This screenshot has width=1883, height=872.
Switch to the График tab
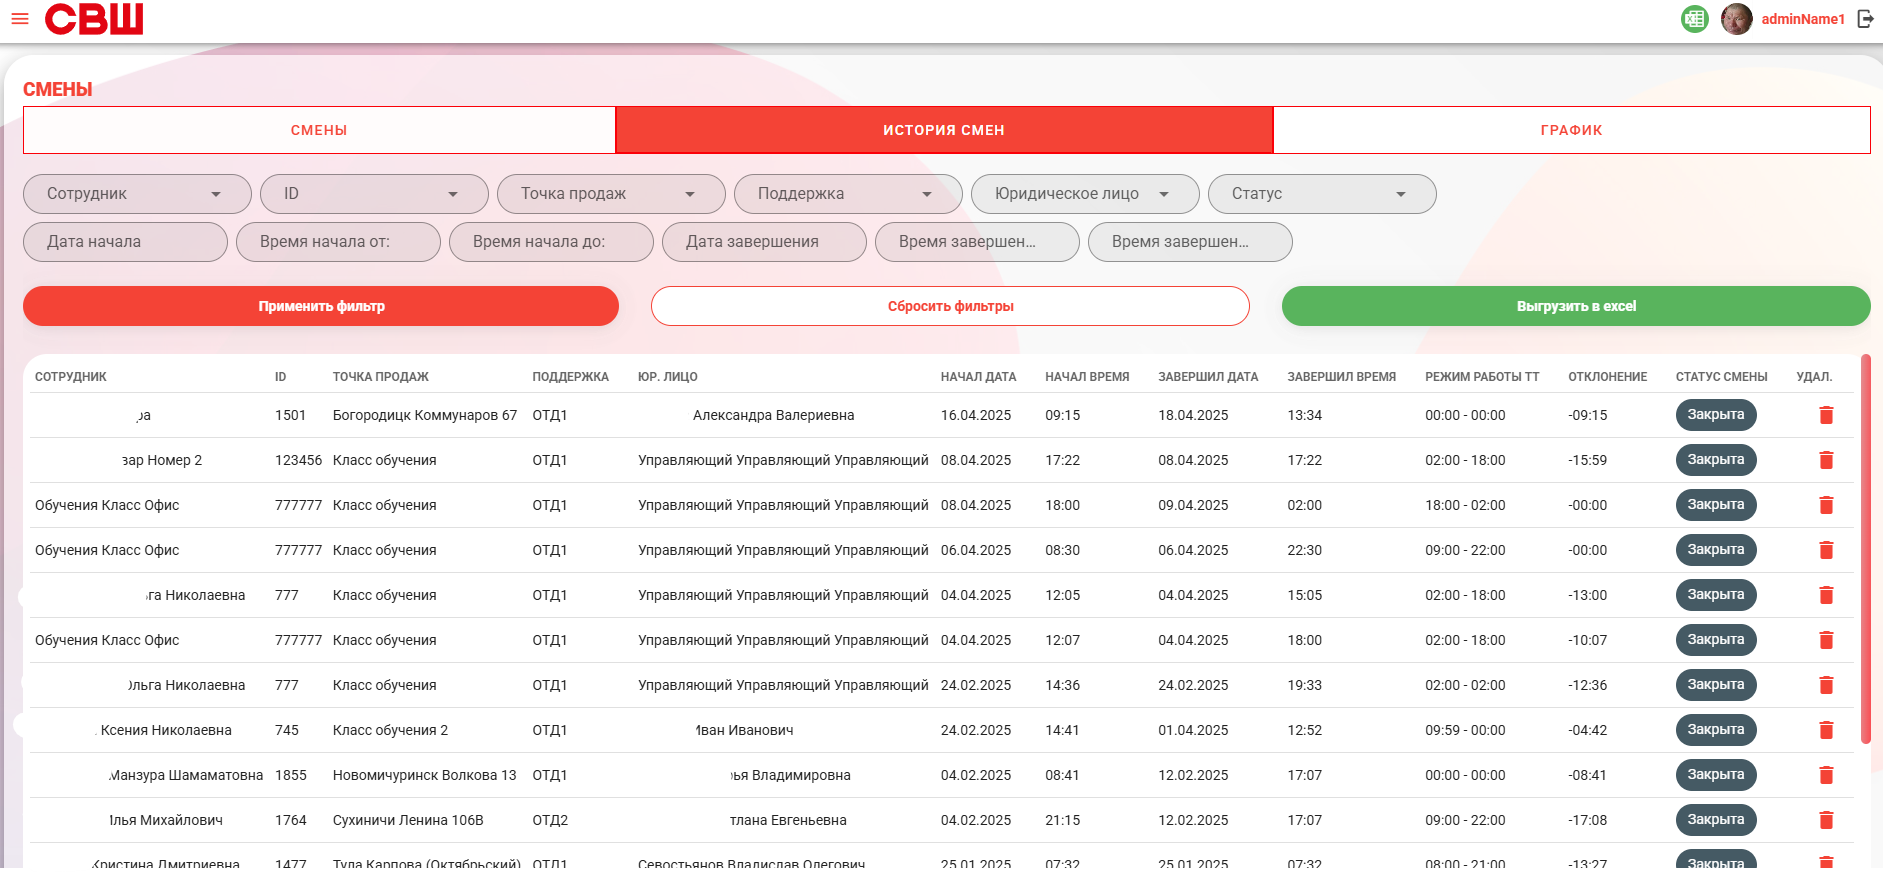(1571, 130)
